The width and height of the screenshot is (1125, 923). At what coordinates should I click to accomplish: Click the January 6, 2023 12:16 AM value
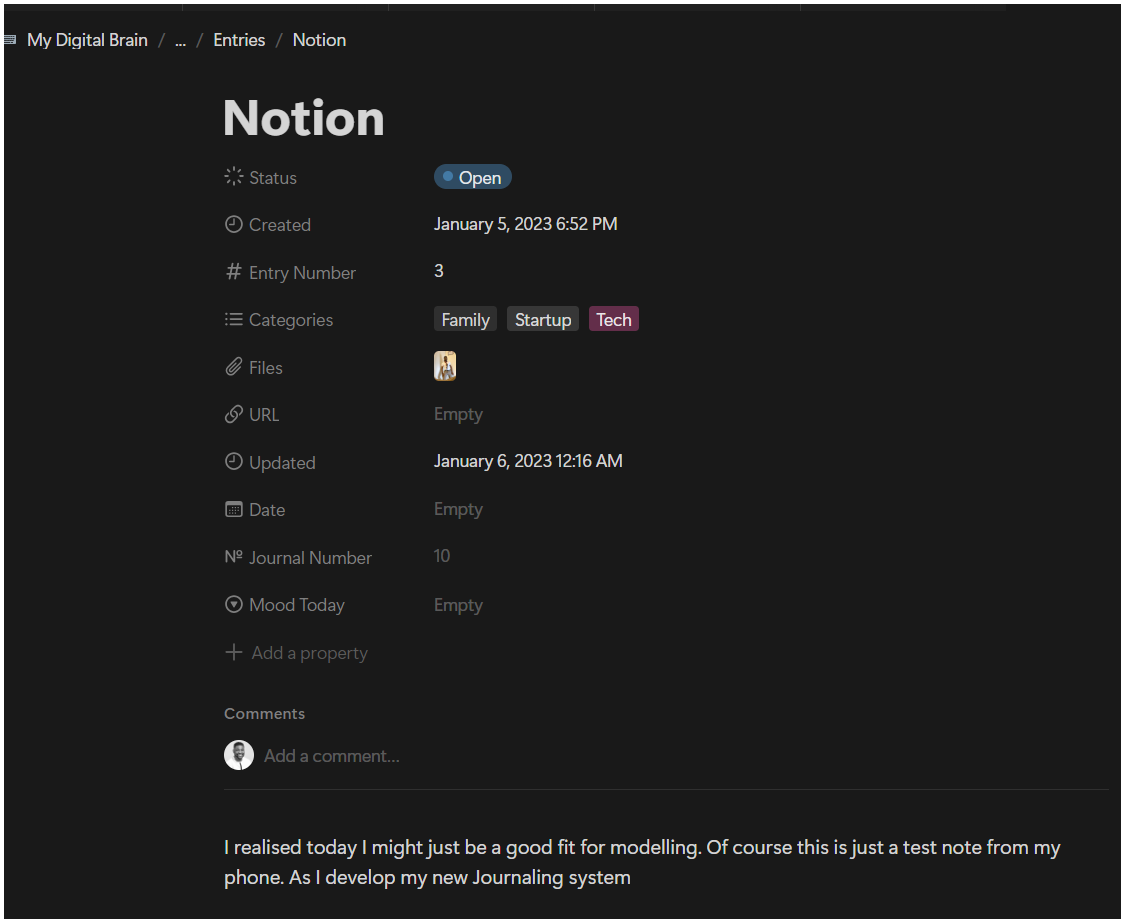(528, 461)
